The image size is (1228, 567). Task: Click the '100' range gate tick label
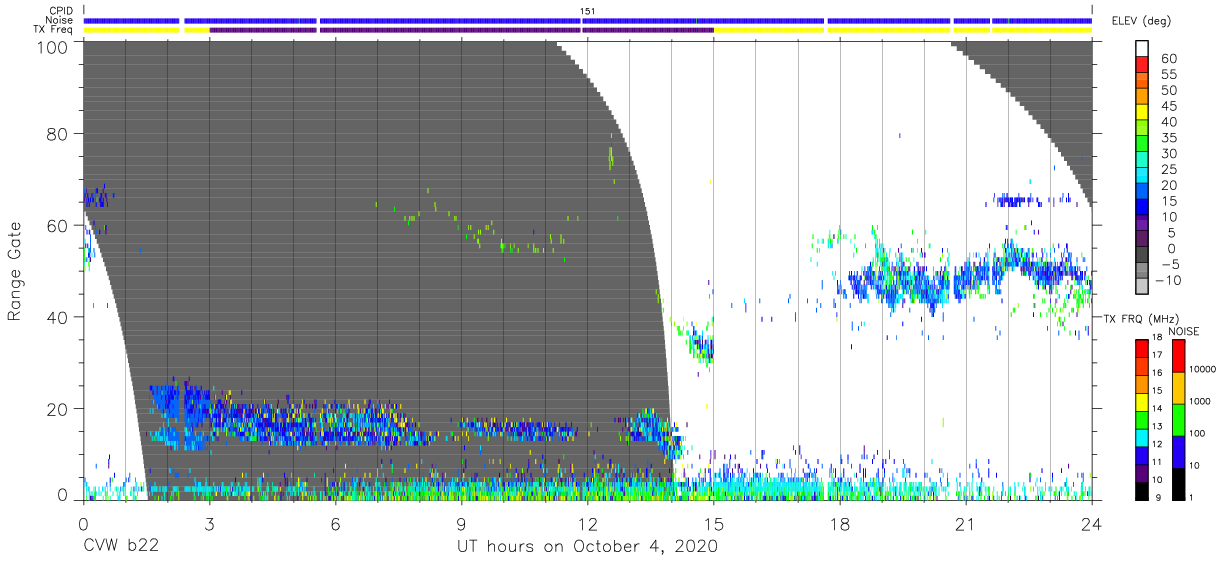point(53,47)
